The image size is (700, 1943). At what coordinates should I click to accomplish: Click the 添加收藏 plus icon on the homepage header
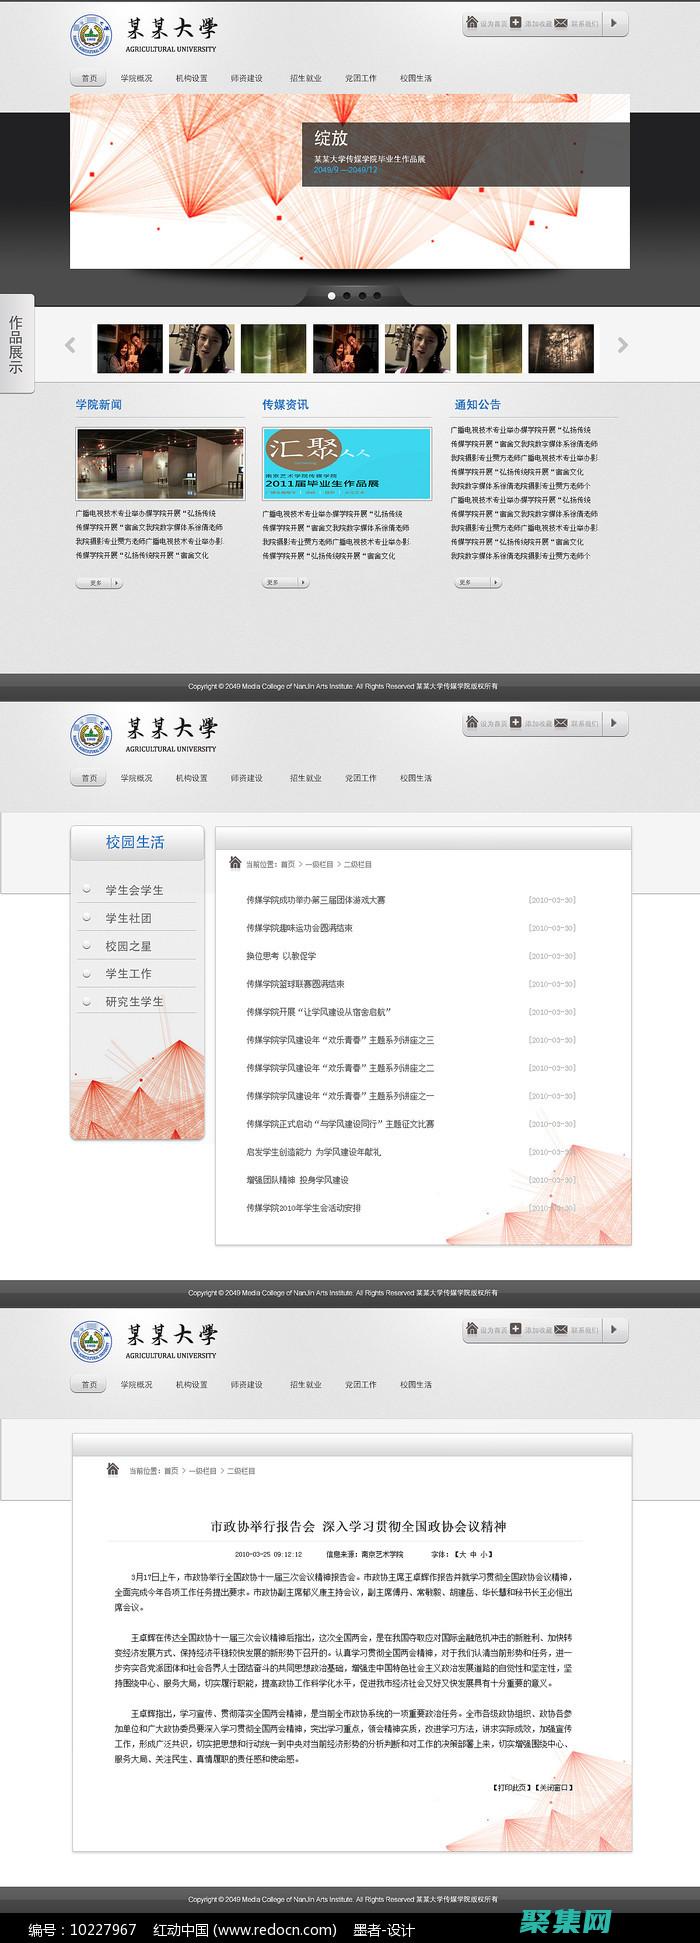515,21
